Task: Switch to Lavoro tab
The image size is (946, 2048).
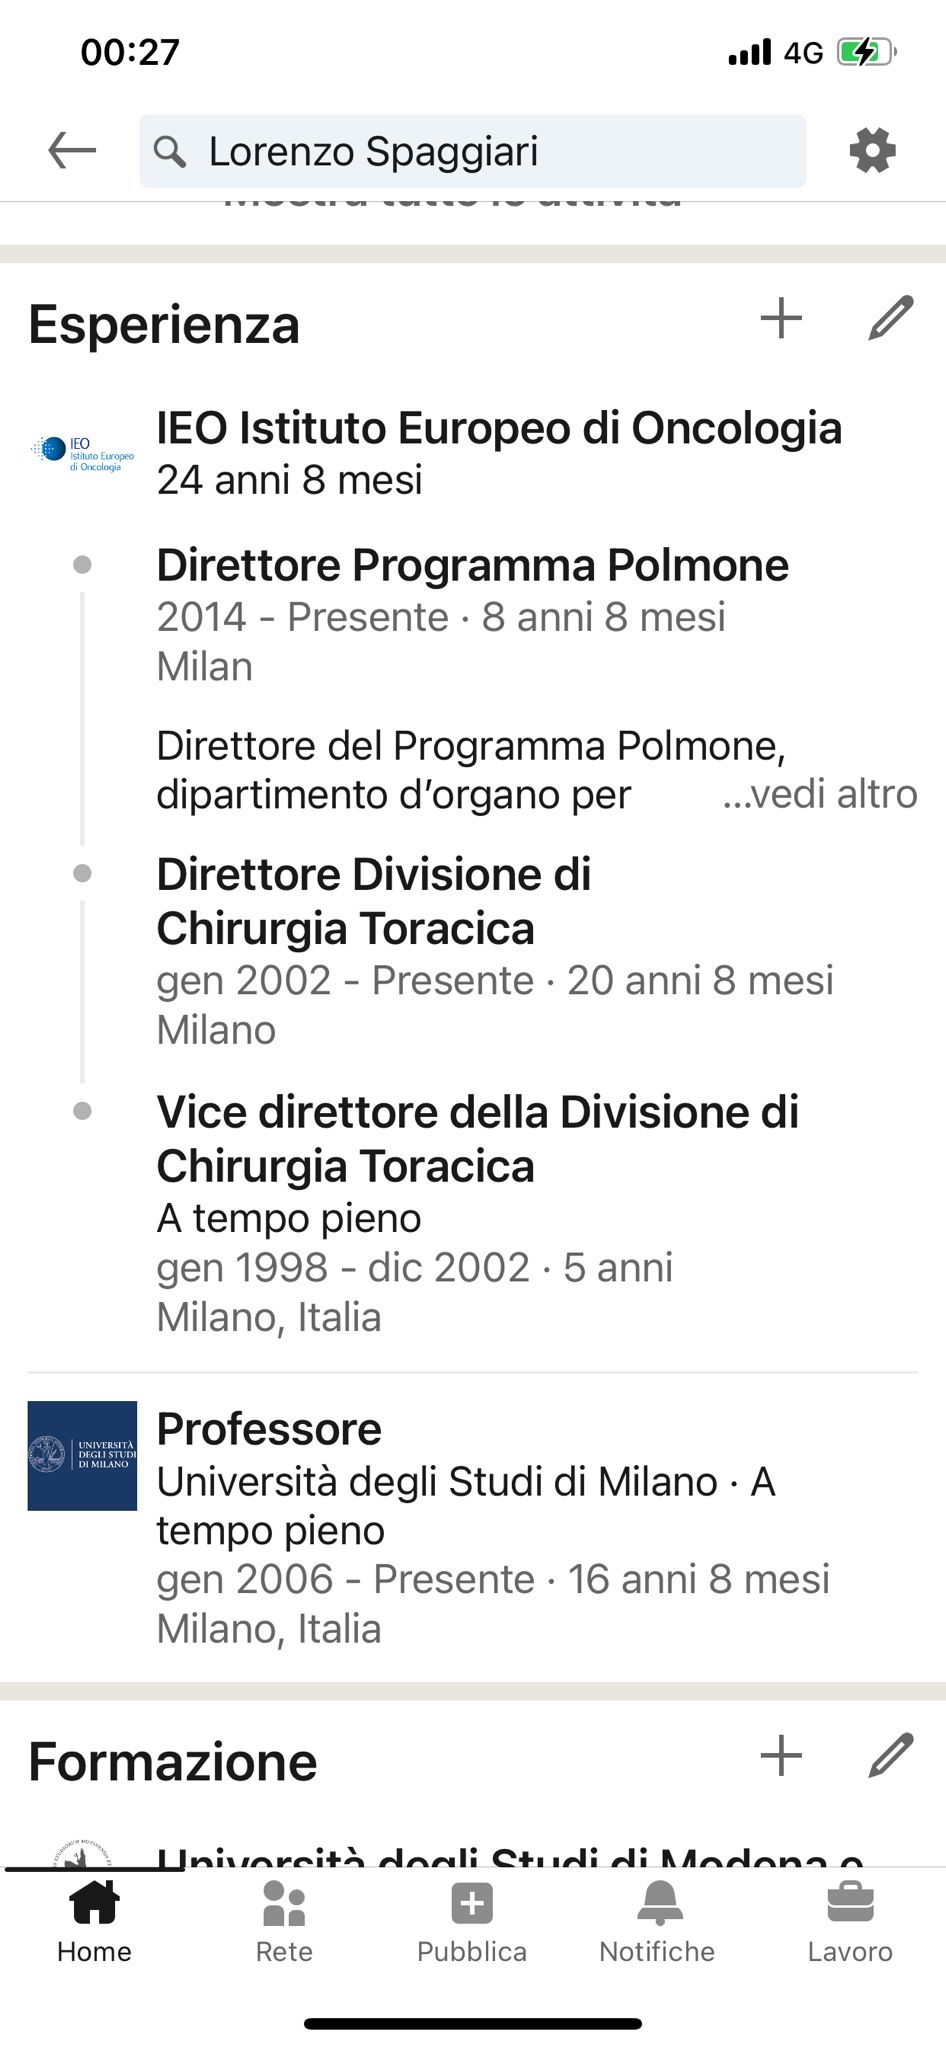Action: (850, 1922)
